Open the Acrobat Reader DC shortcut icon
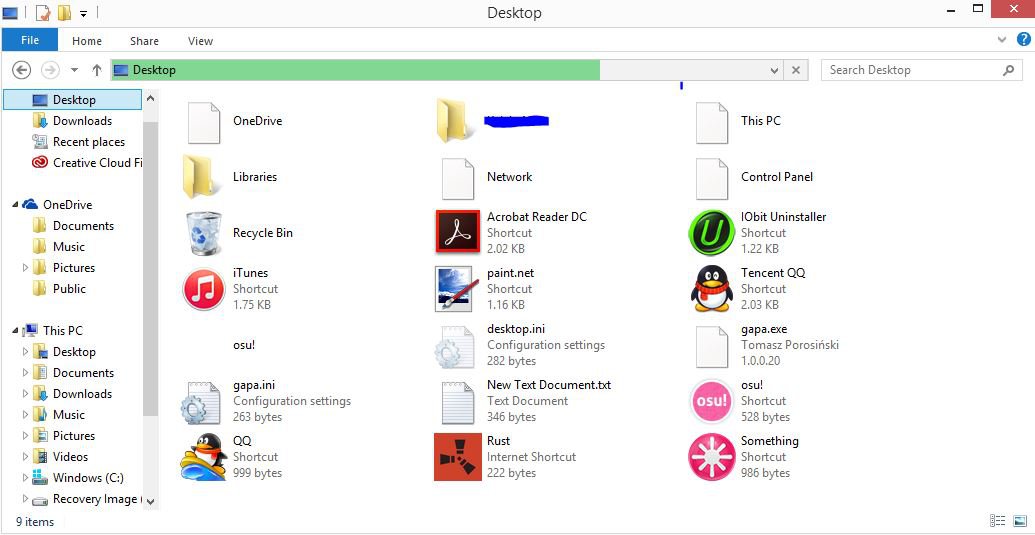The width and height of the screenshot is (1035, 535). tap(457, 232)
